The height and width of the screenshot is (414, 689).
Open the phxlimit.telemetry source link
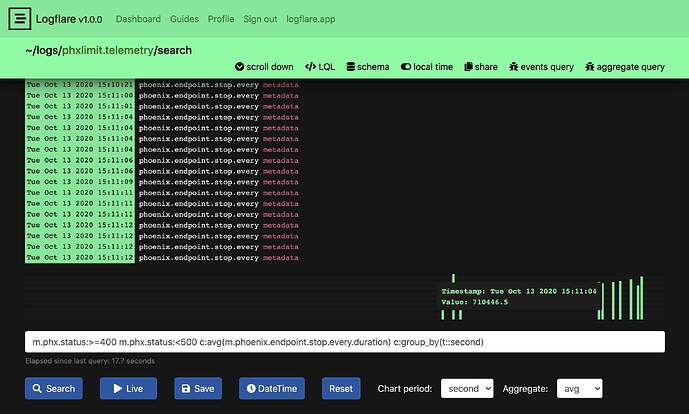(108, 51)
